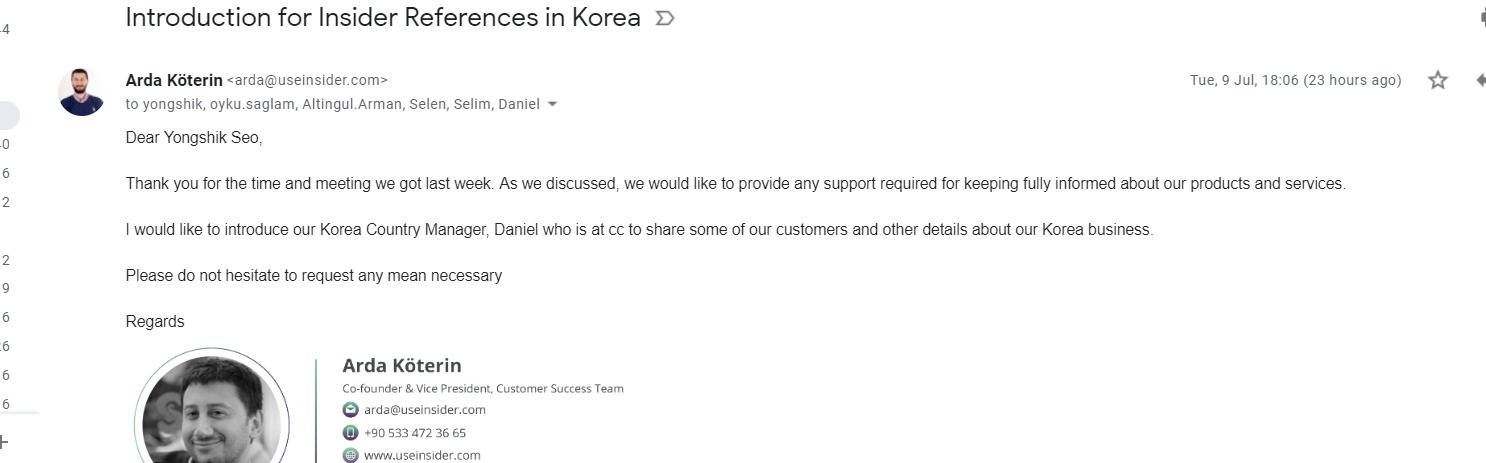The height and width of the screenshot is (463, 1486).
Task: Click the sender address <arda@useinsider.com>
Action: pos(307,80)
